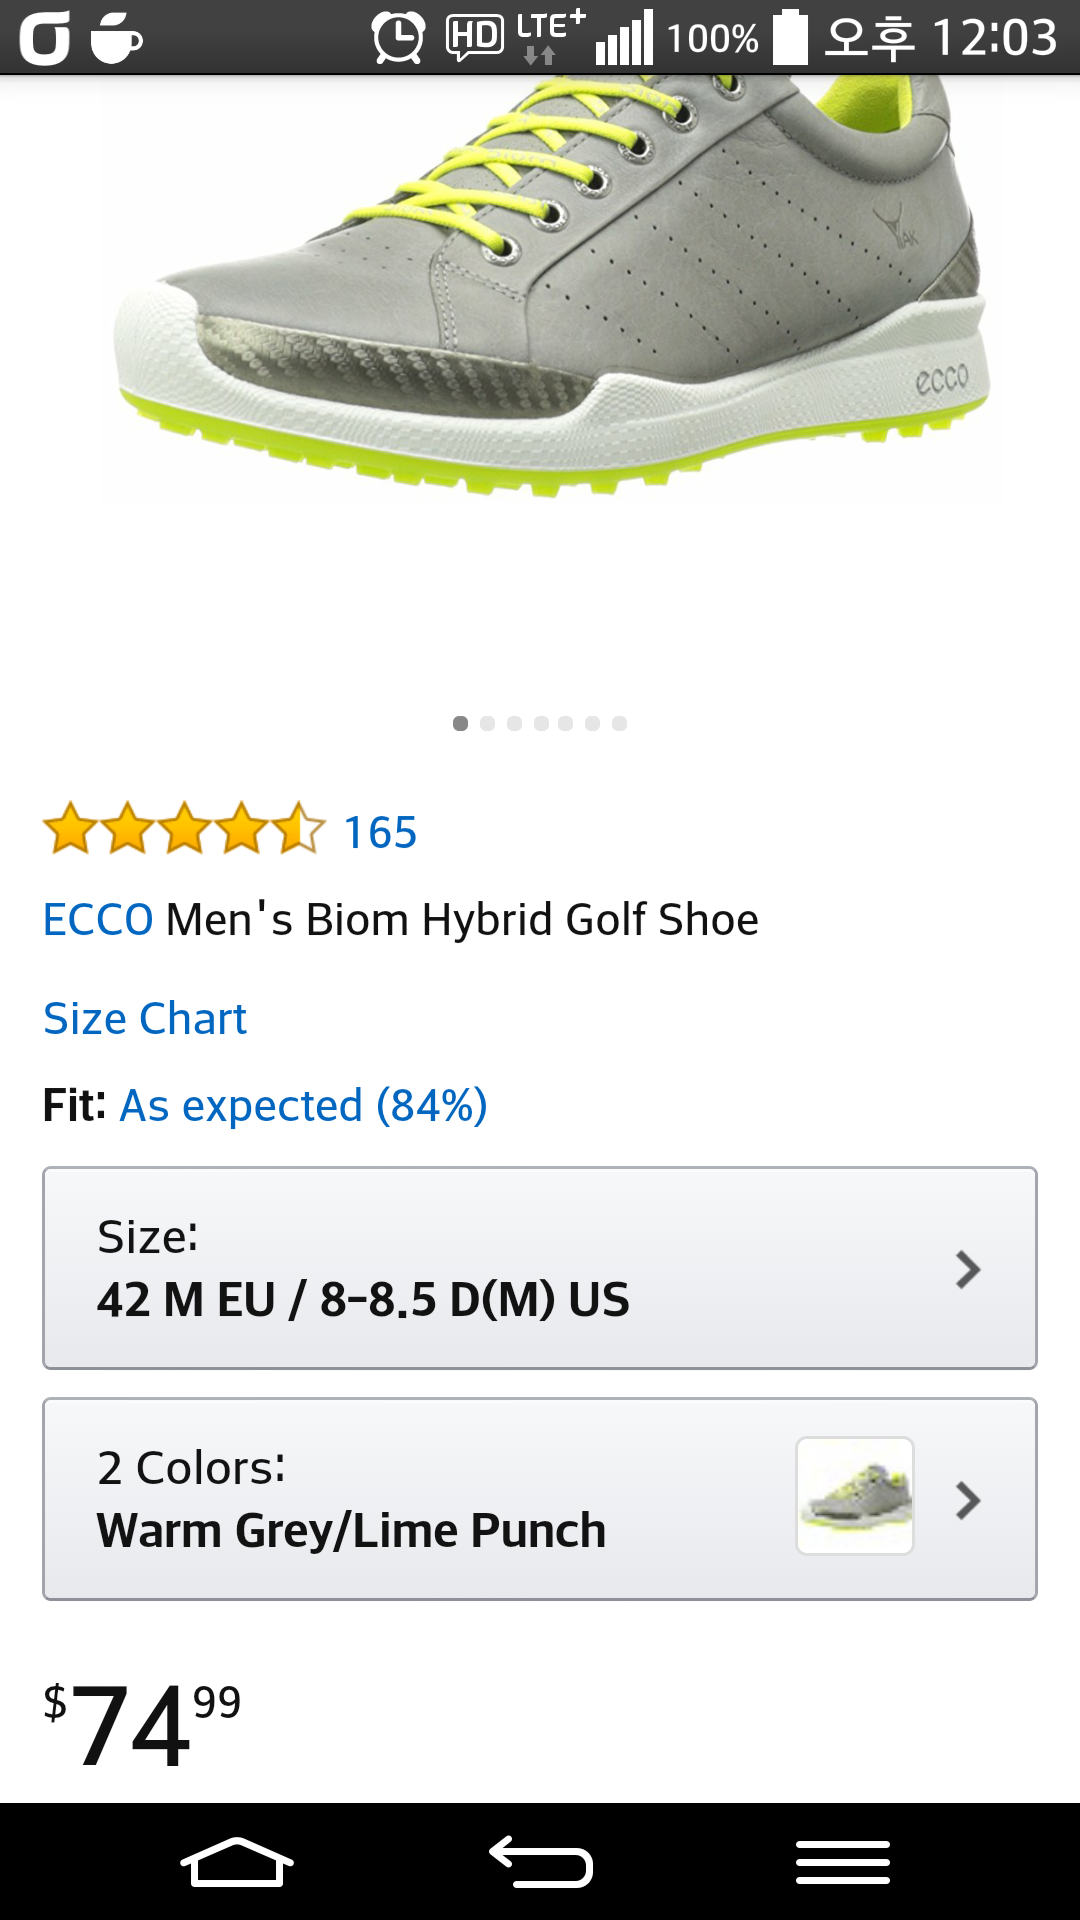This screenshot has height=1920, width=1080.
Task: Tap the coffee cup notification icon
Action: [116, 38]
